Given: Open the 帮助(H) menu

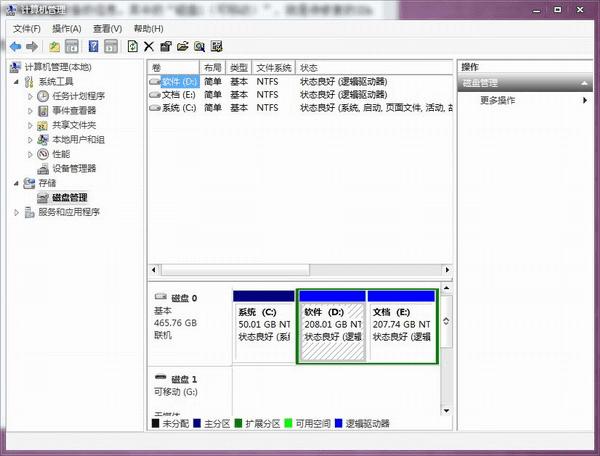Looking at the screenshot, I should (x=148, y=29).
